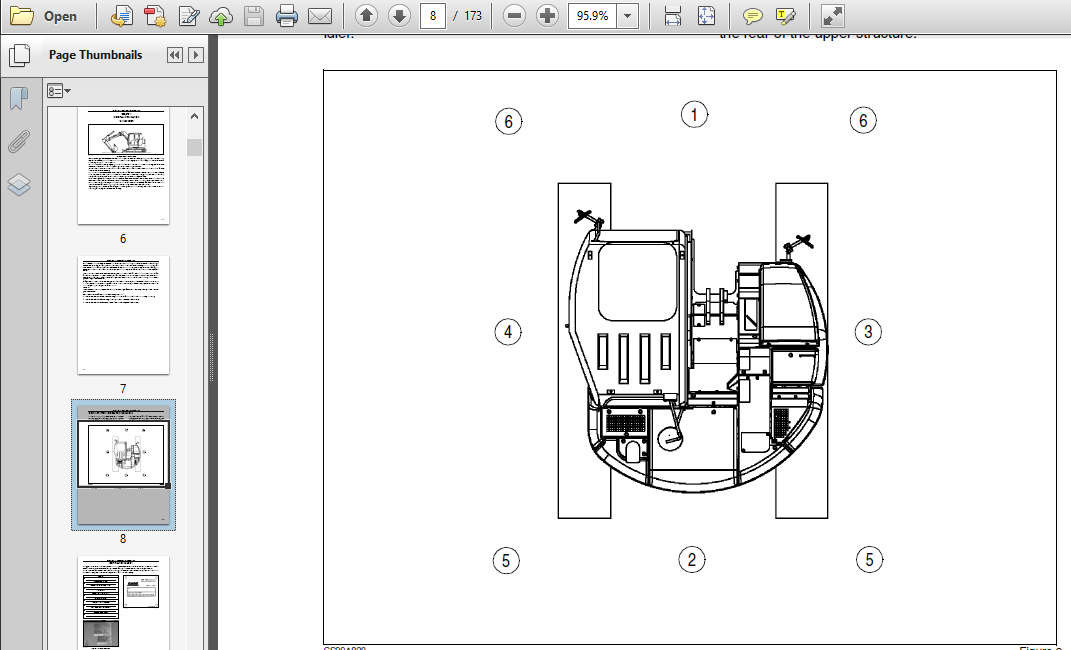This screenshot has width=1071, height=650.
Task: Open the zoom level dropdown arrow
Action: (628, 16)
